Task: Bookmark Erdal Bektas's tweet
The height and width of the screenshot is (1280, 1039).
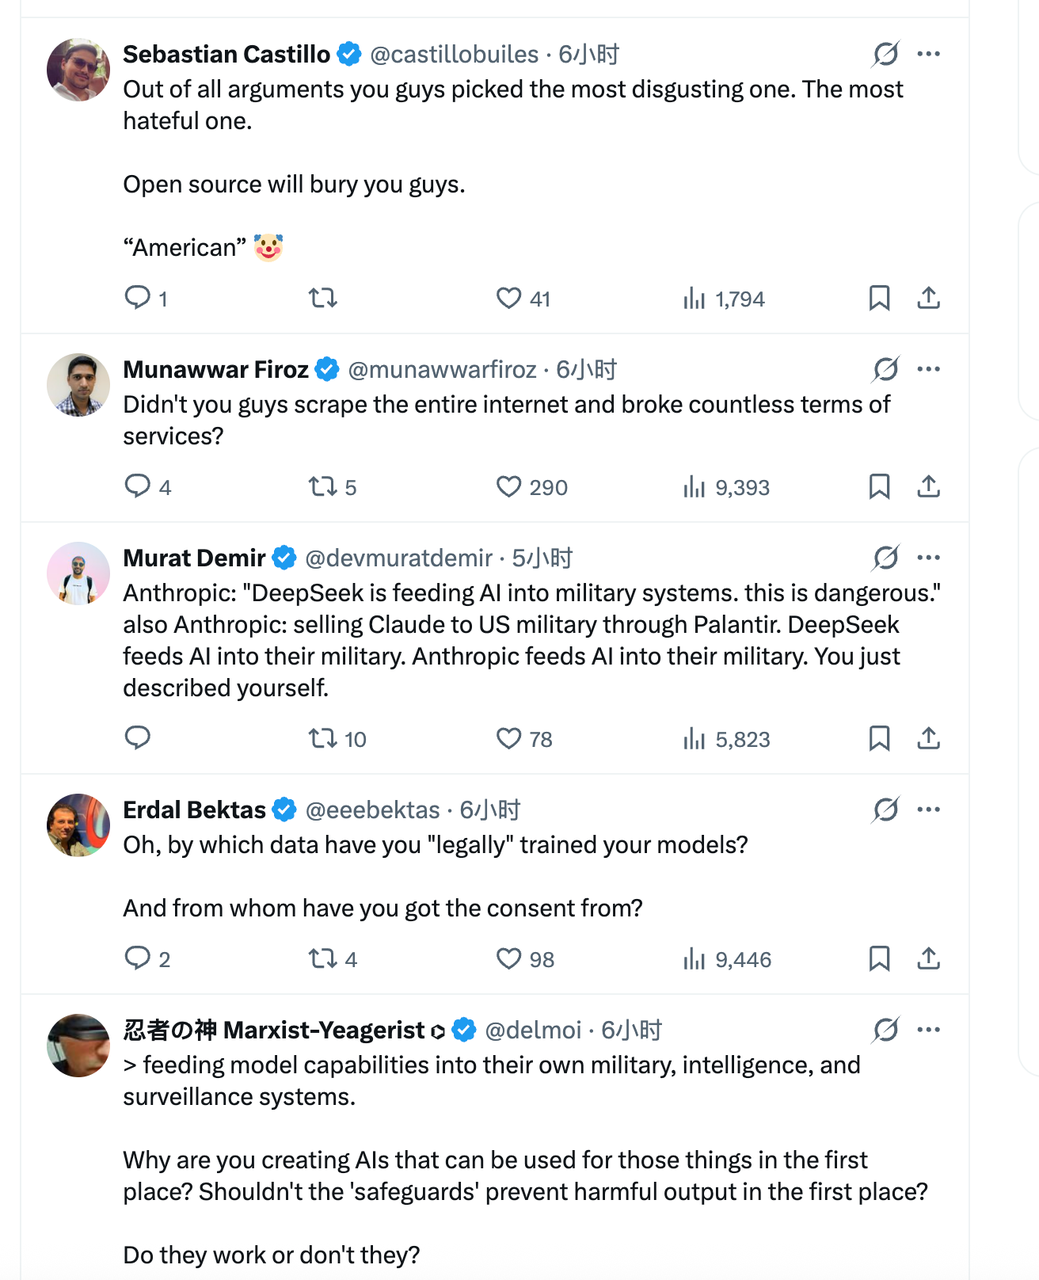Action: click(x=879, y=959)
